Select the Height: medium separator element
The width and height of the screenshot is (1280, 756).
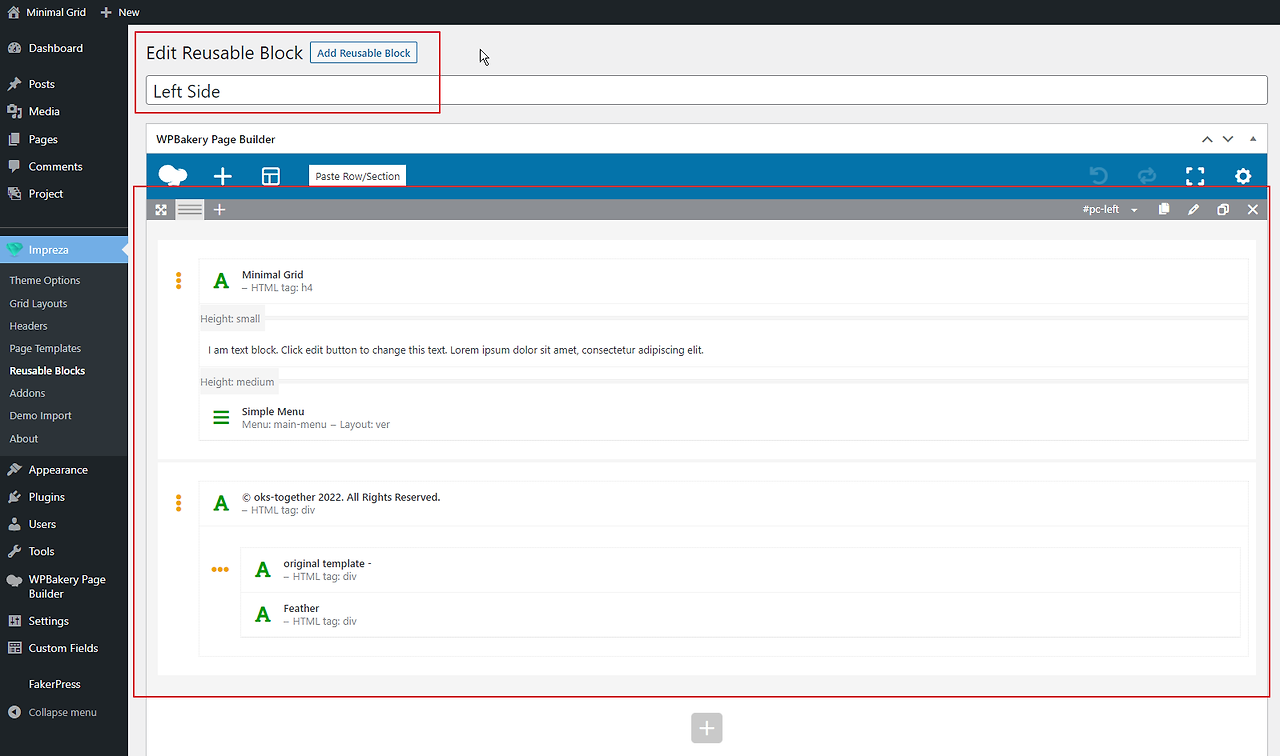click(724, 382)
